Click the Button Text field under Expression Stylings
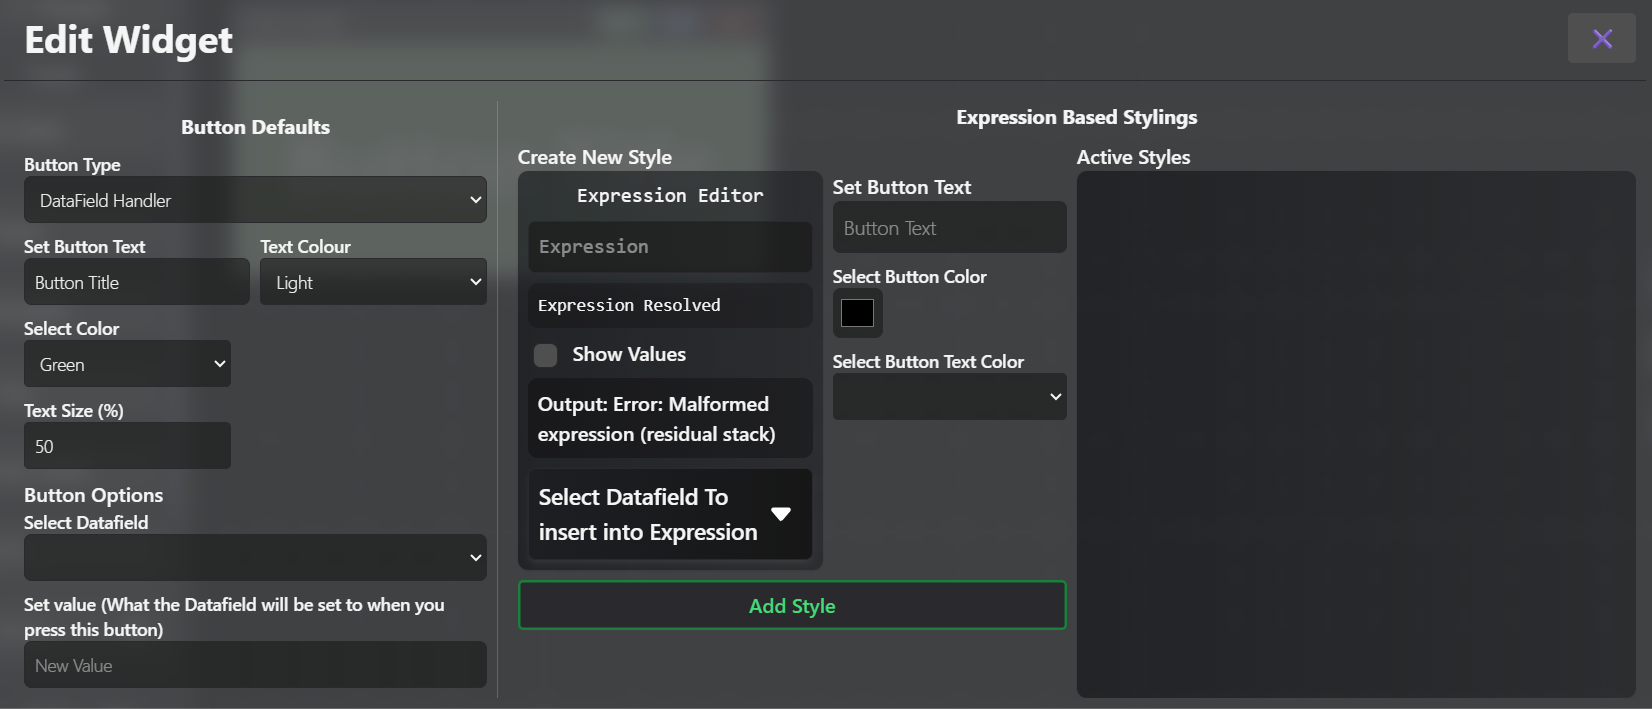Image resolution: width=1652 pixels, height=709 pixels. click(x=949, y=228)
